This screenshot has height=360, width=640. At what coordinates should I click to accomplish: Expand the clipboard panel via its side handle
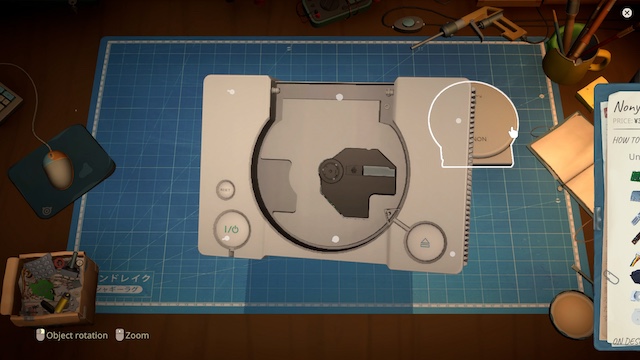pos(597,218)
